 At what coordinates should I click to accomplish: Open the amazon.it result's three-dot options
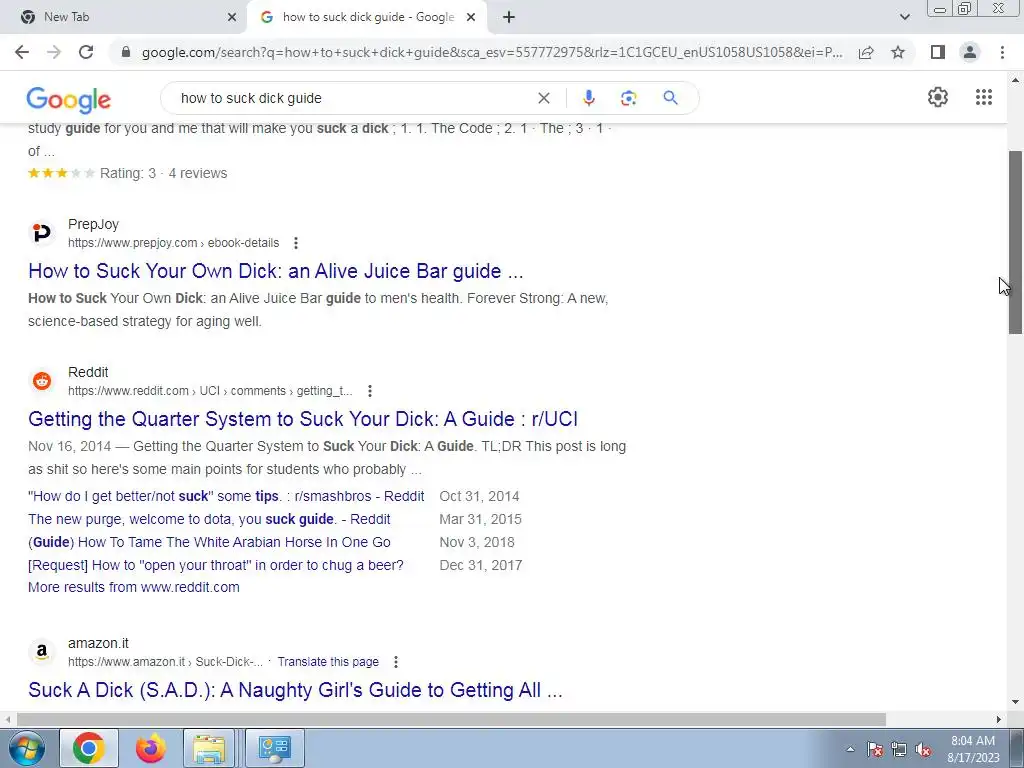(396, 662)
